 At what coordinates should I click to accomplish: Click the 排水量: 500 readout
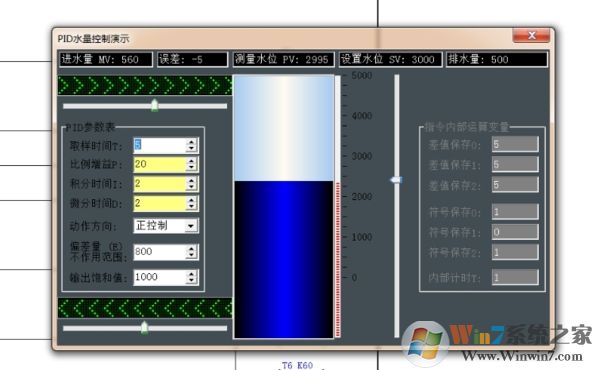[497, 59]
